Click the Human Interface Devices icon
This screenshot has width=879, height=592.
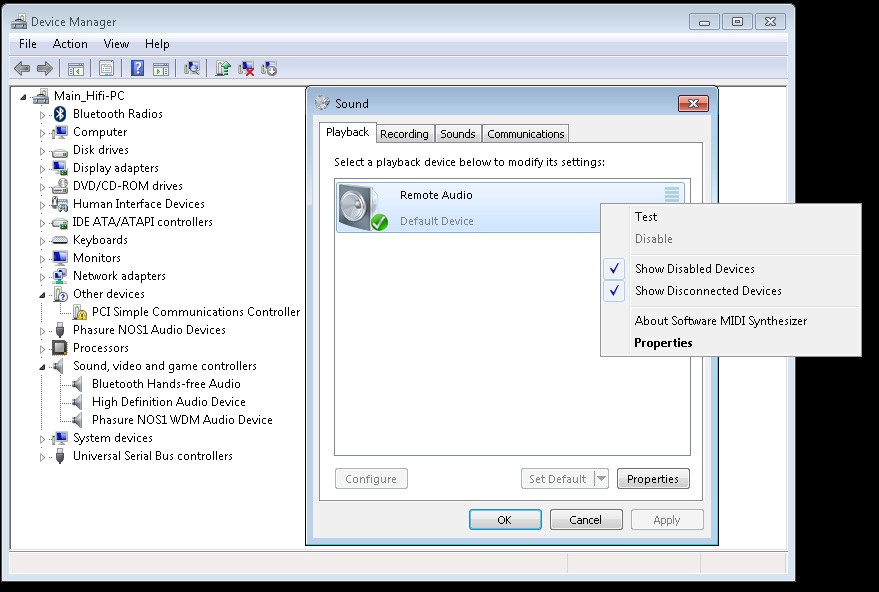[60, 204]
